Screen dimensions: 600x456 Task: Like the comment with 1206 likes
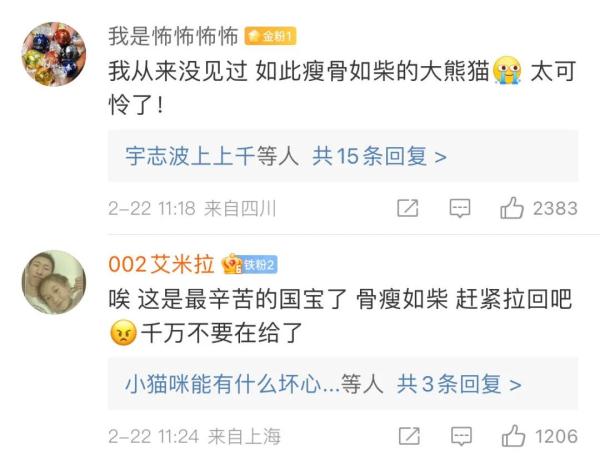coord(513,436)
